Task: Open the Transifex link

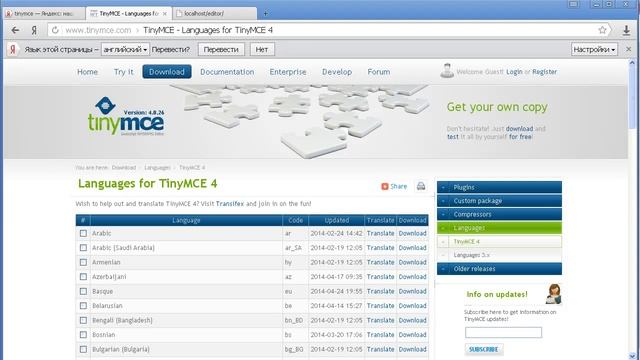Action: pyautogui.click(x=230, y=204)
